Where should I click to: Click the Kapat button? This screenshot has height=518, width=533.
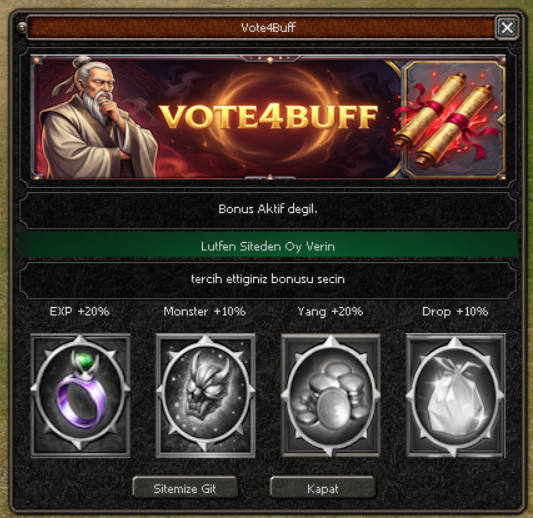[x=323, y=488]
